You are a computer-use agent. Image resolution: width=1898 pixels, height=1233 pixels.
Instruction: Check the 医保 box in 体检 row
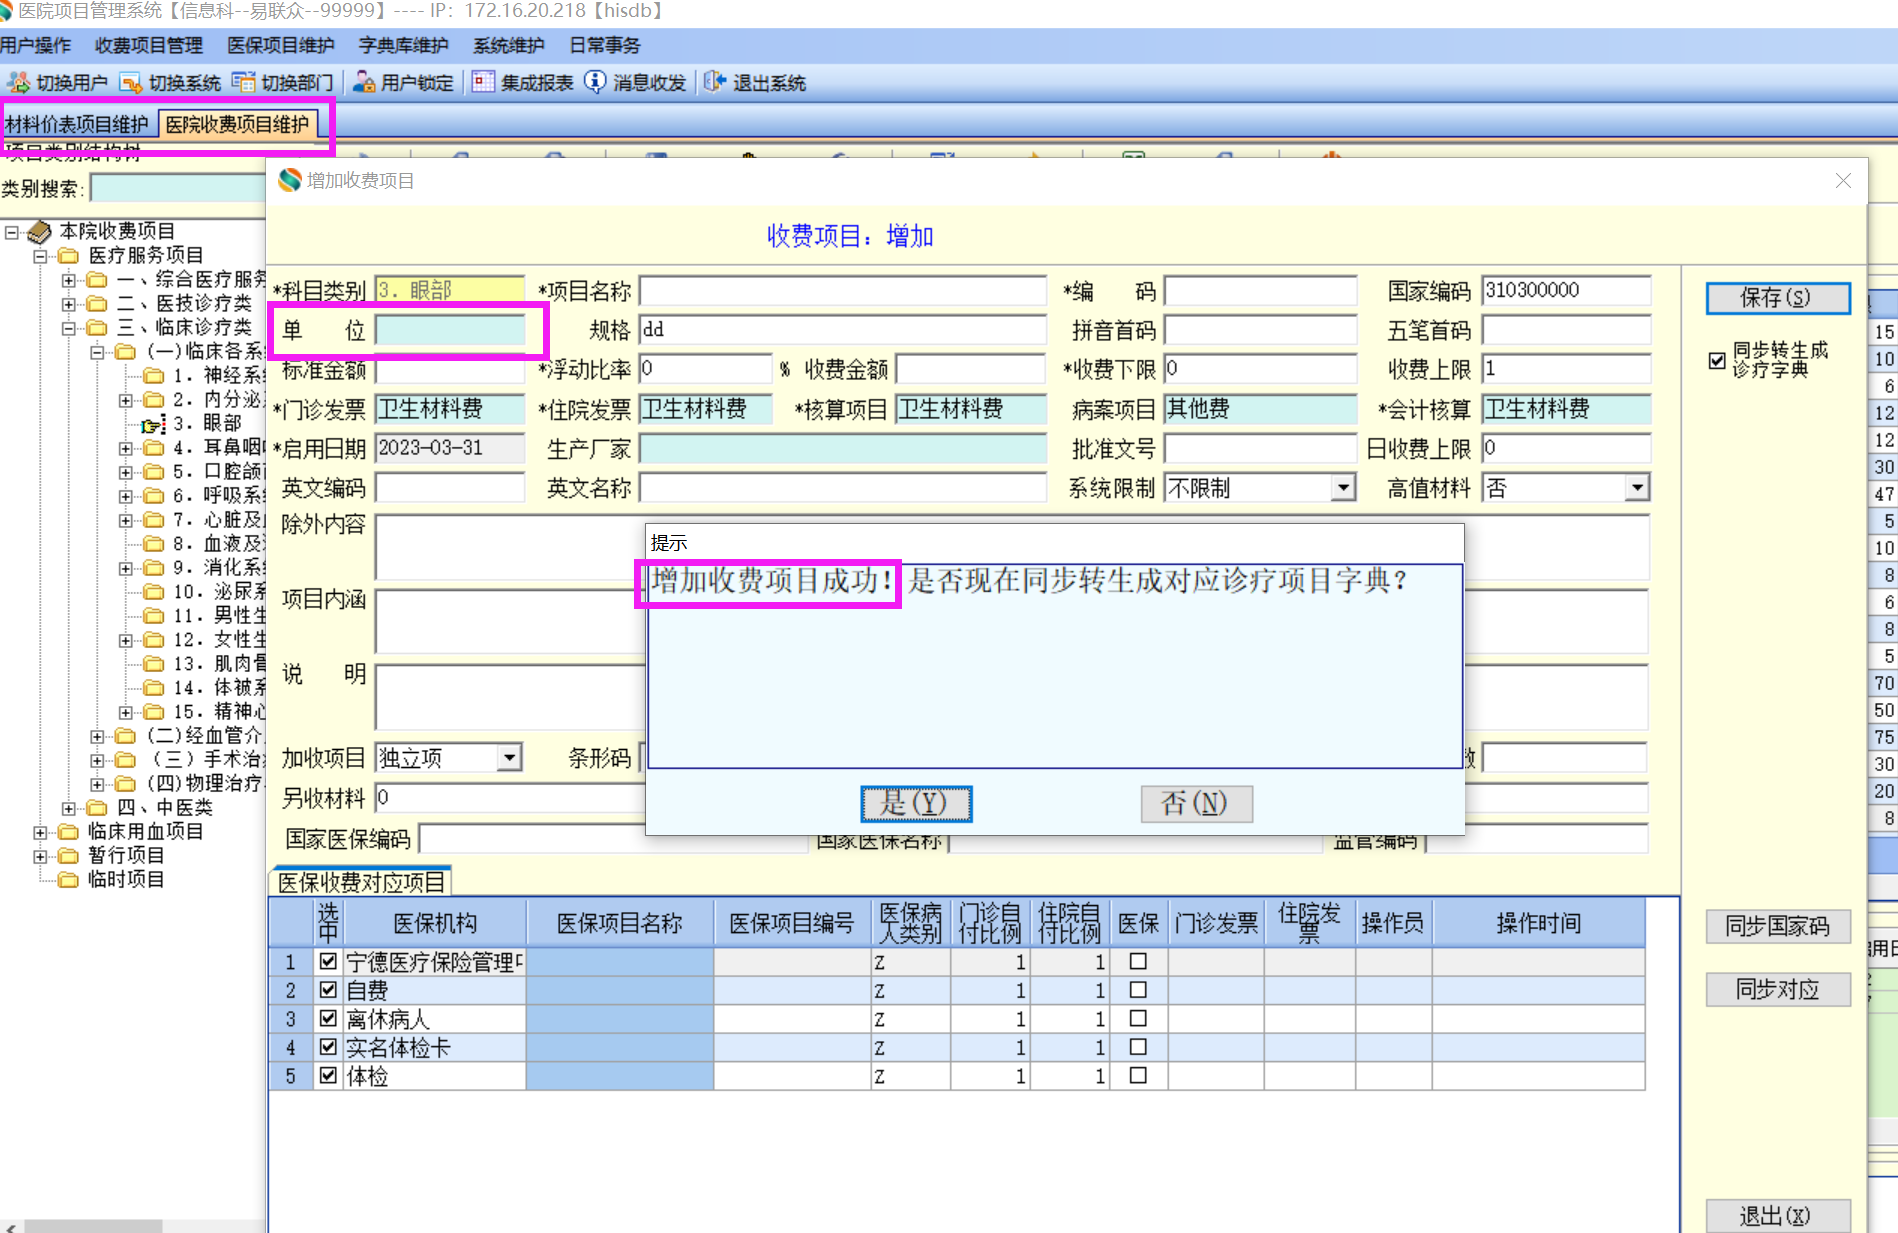1137,1075
